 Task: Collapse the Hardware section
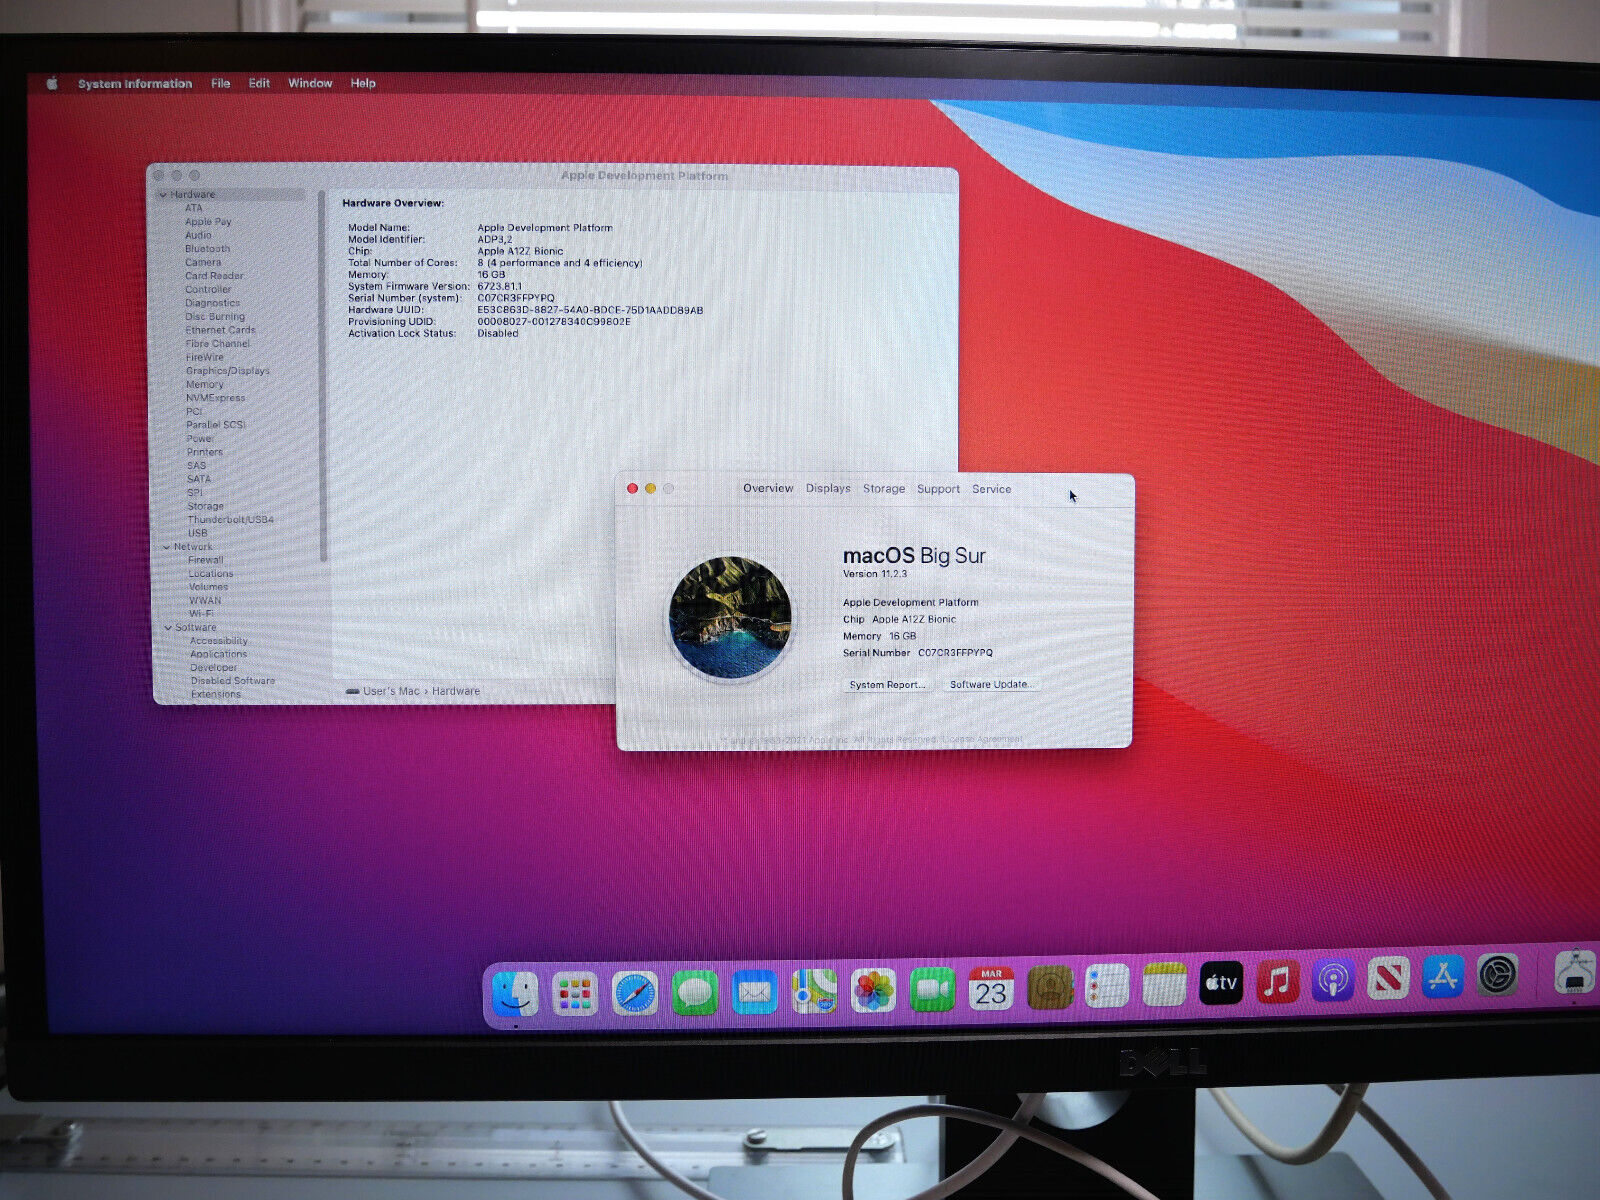pyautogui.click(x=164, y=195)
